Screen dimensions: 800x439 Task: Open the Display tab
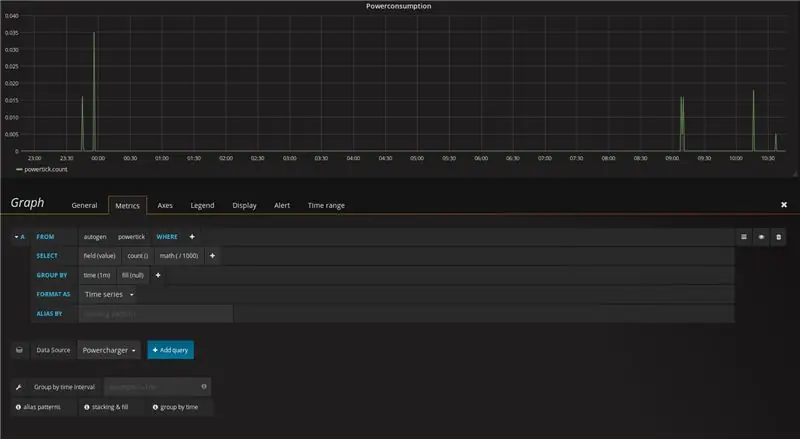(x=244, y=205)
